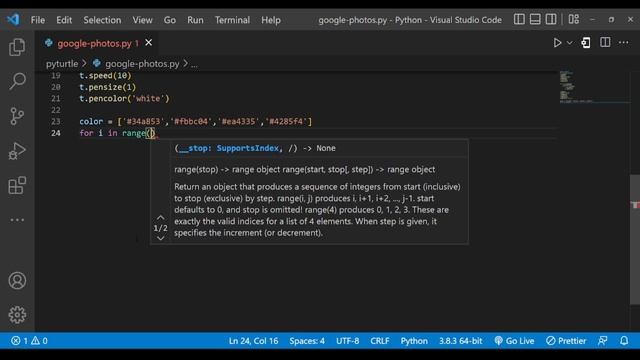Viewport: 640px width, 360px height.
Task: Open the Manage gear icon
Action: coord(17,315)
